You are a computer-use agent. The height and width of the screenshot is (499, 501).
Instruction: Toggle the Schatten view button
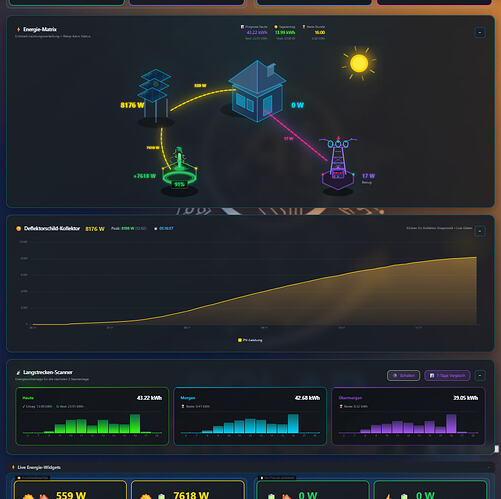click(x=403, y=376)
